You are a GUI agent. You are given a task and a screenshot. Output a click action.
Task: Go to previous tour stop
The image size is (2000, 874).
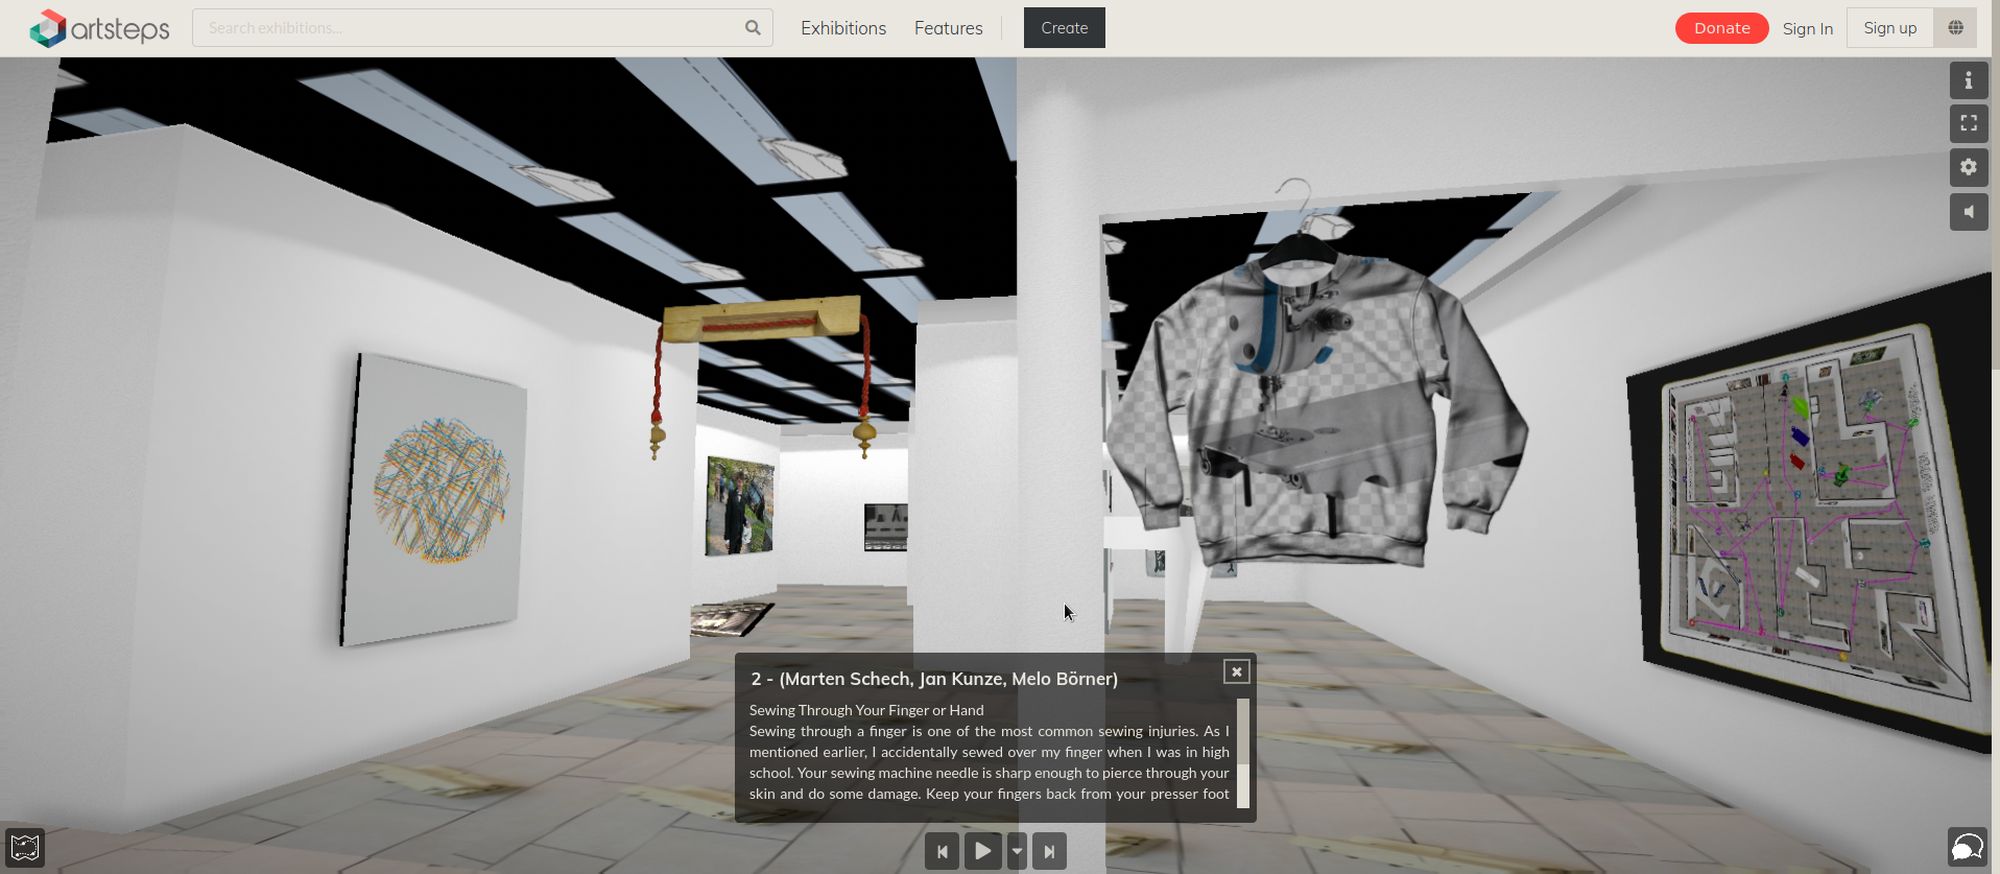(941, 851)
